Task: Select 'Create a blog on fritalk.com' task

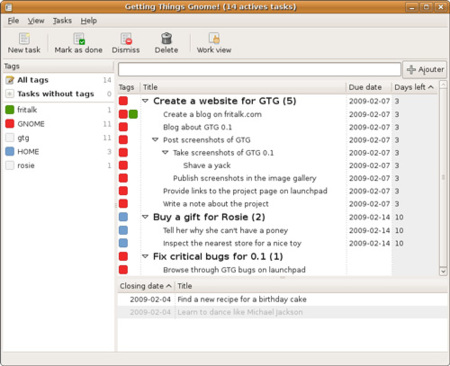Action: click(x=212, y=114)
